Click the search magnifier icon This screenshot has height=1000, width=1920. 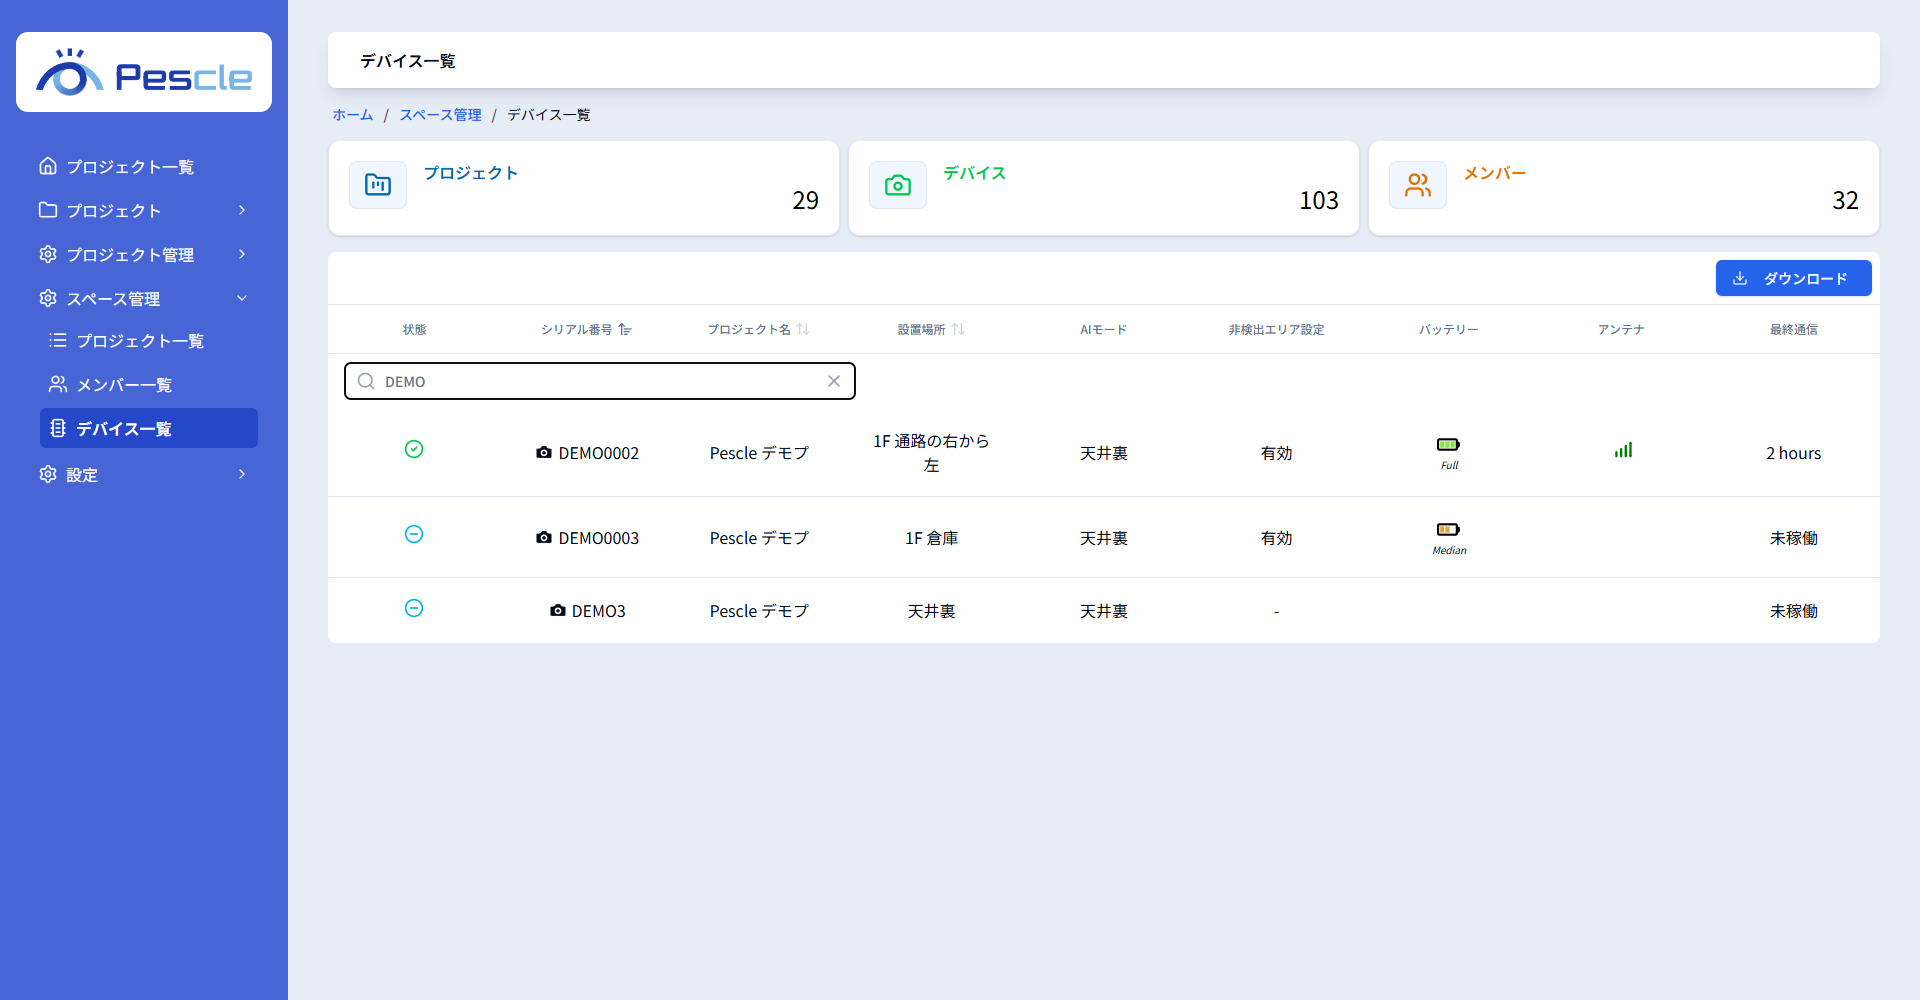366,381
